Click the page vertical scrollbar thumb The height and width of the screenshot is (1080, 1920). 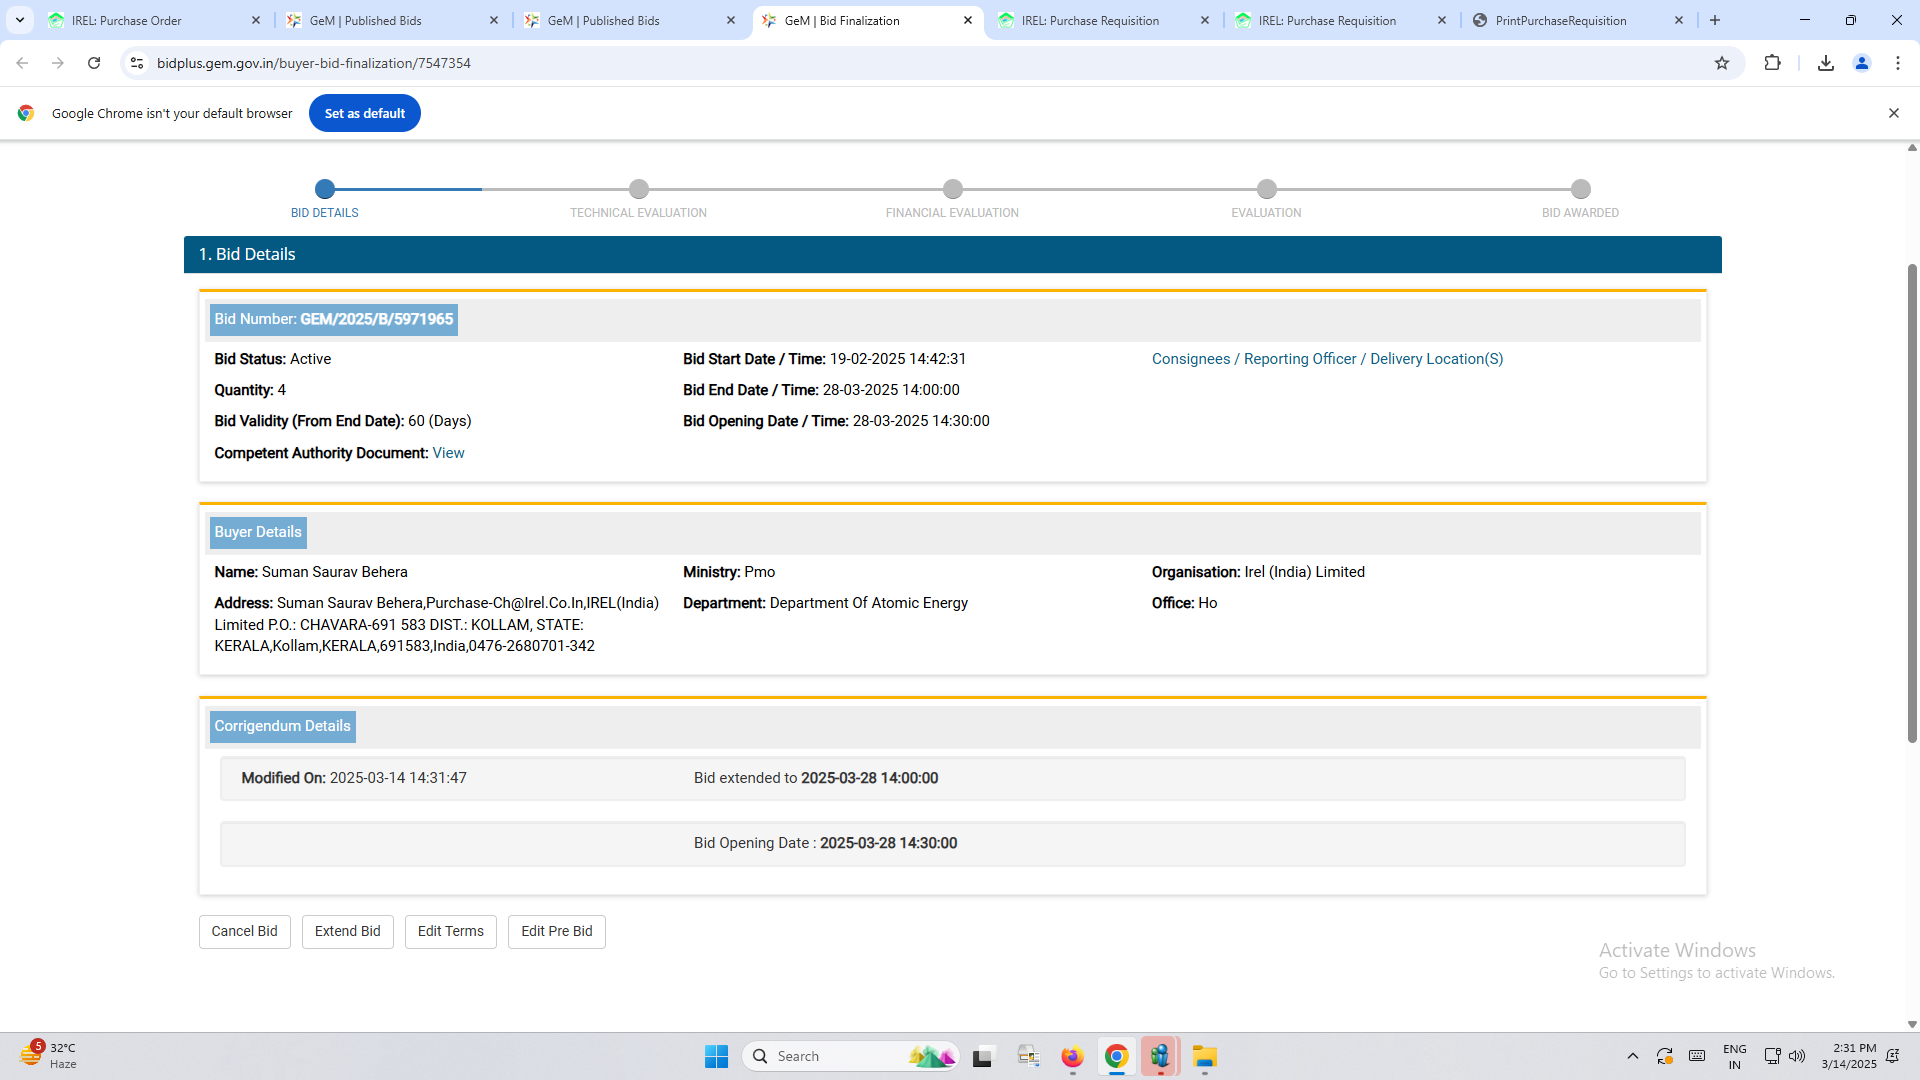click(1912, 503)
